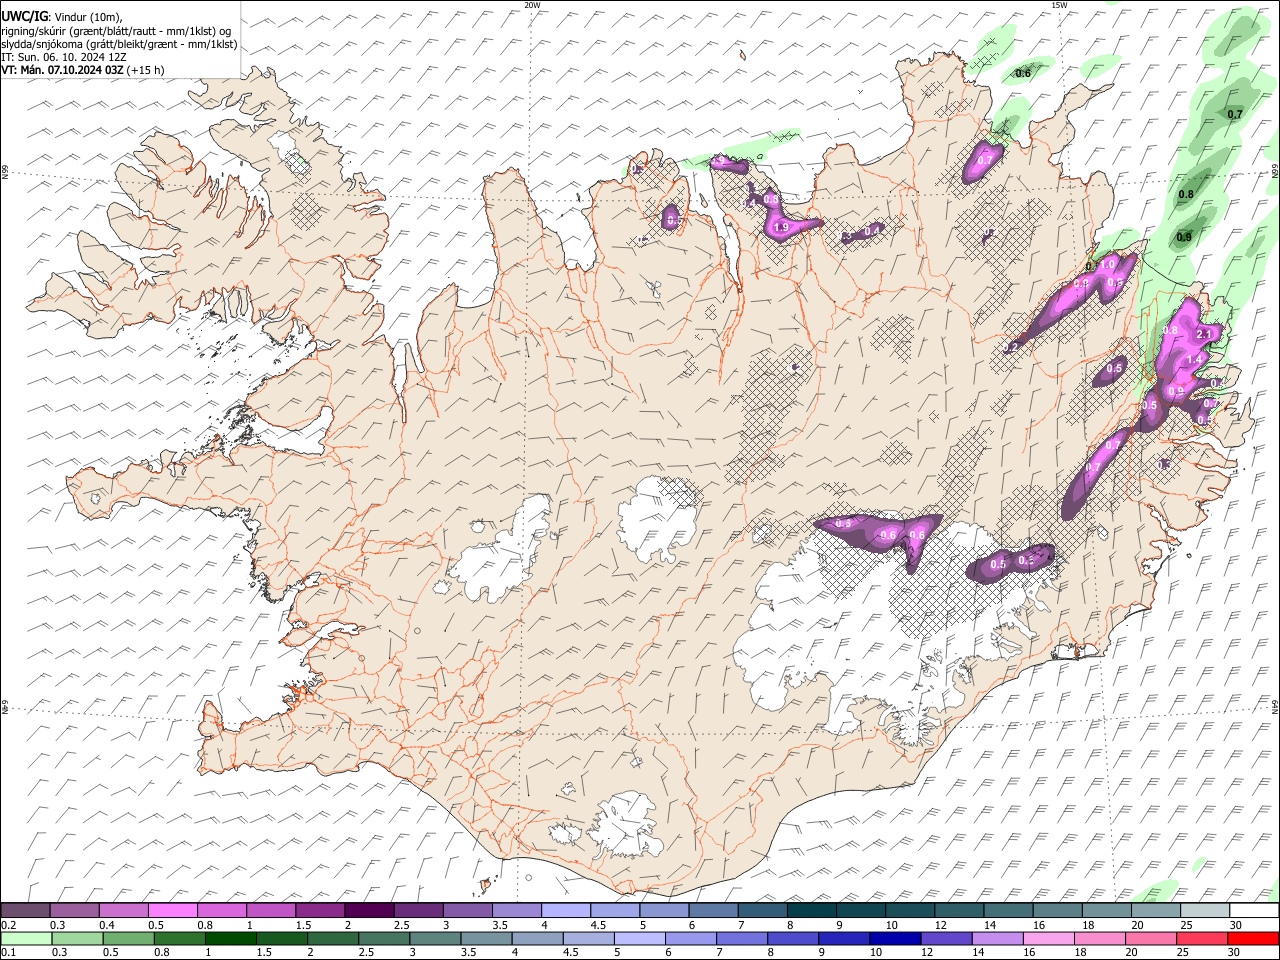Click the IT: Sun. 06. 10. 2024 12Z line
Screen dimensions: 1280x960
[64, 57]
